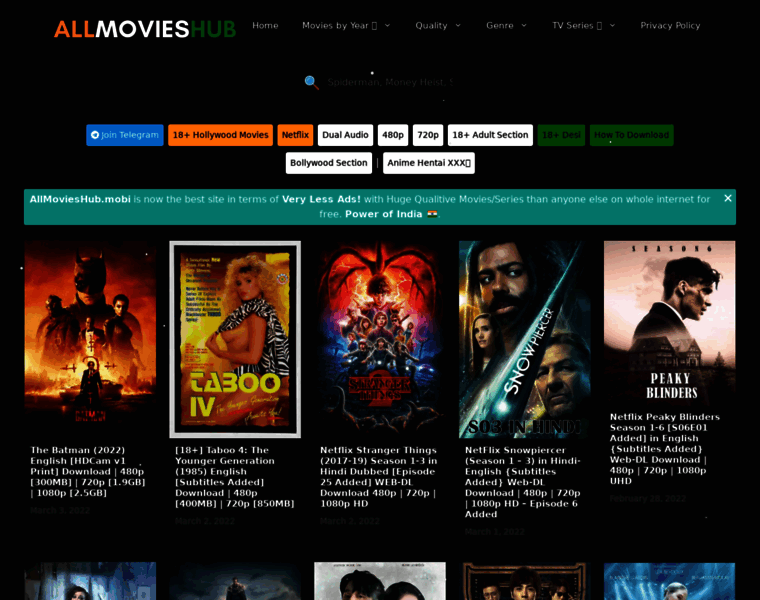Click the Telegram icon in Join Telegram

coord(95,135)
